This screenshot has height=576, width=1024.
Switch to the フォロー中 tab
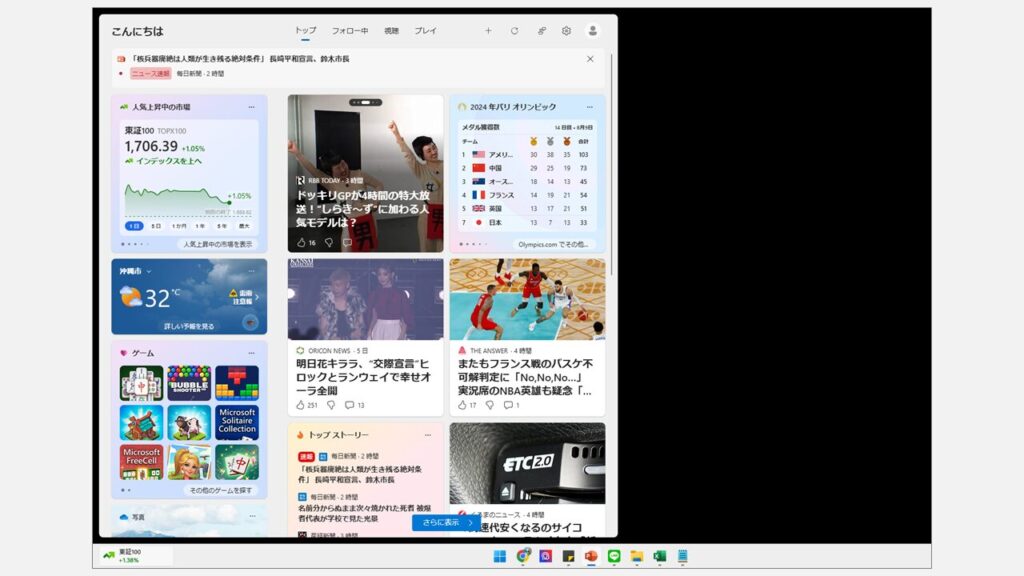(350, 31)
